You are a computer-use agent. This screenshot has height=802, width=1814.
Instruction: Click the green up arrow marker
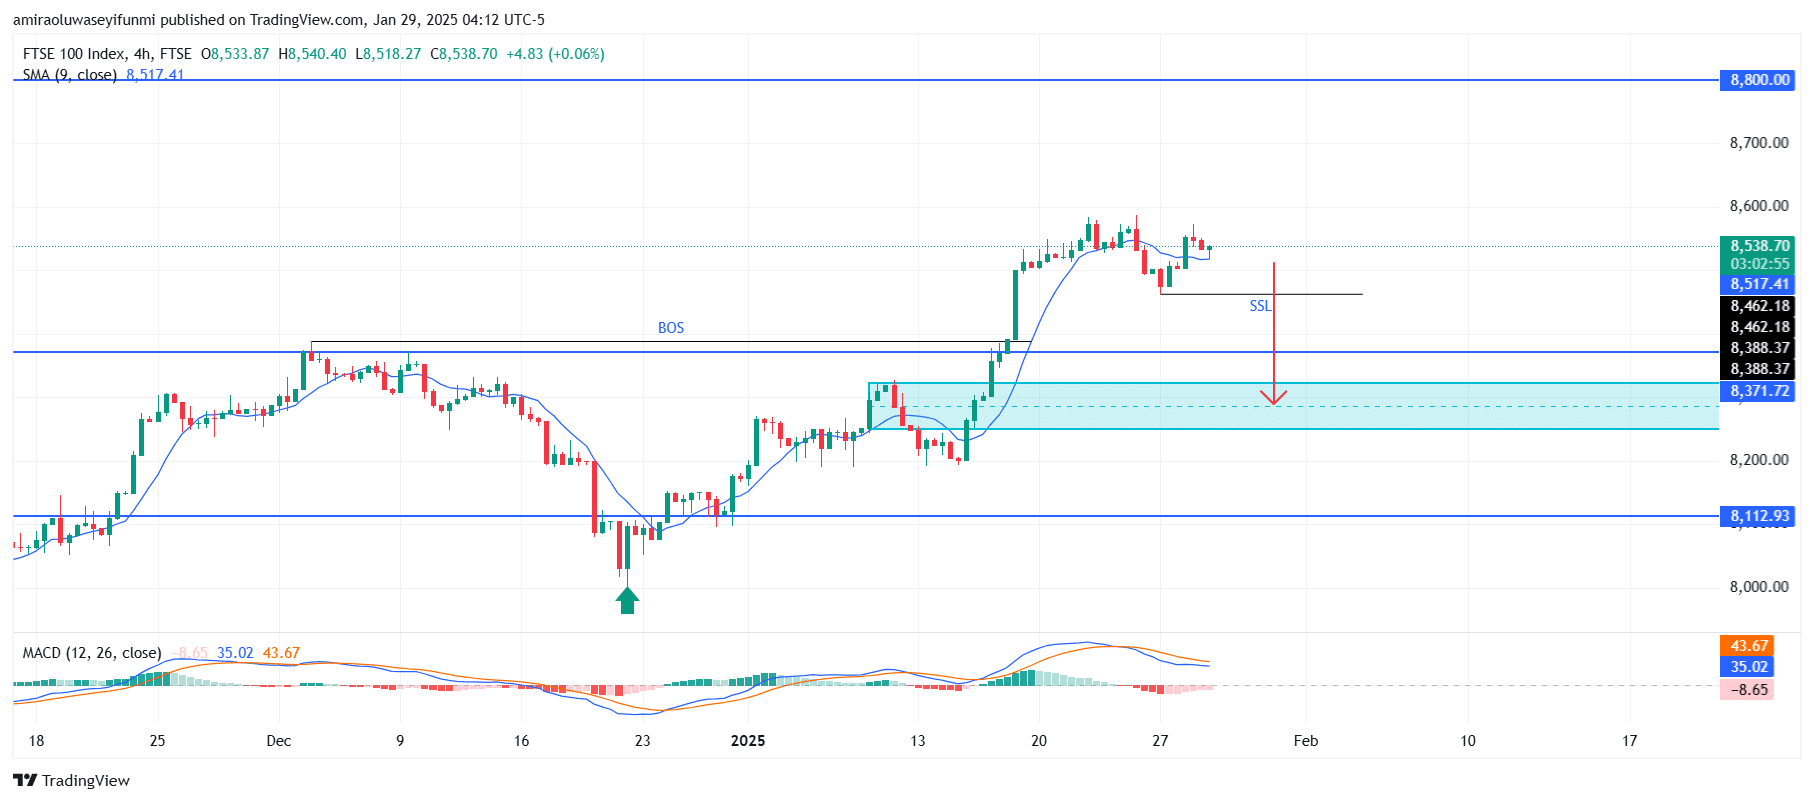(x=627, y=600)
